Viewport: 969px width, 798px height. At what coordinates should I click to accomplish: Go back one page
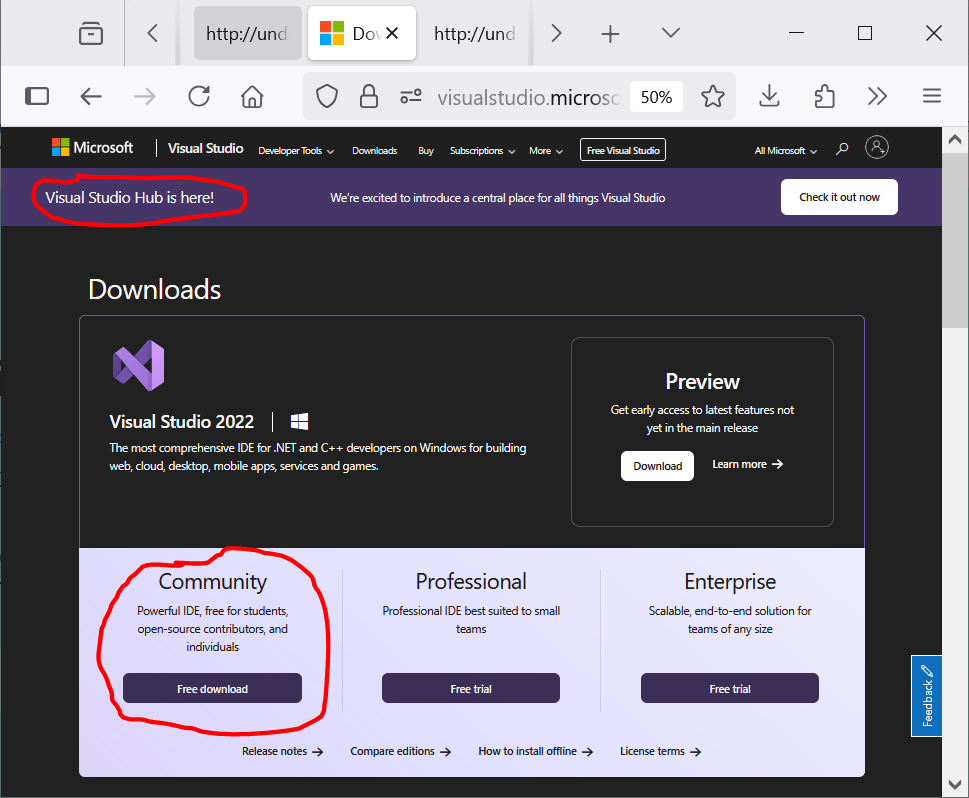tap(91, 96)
